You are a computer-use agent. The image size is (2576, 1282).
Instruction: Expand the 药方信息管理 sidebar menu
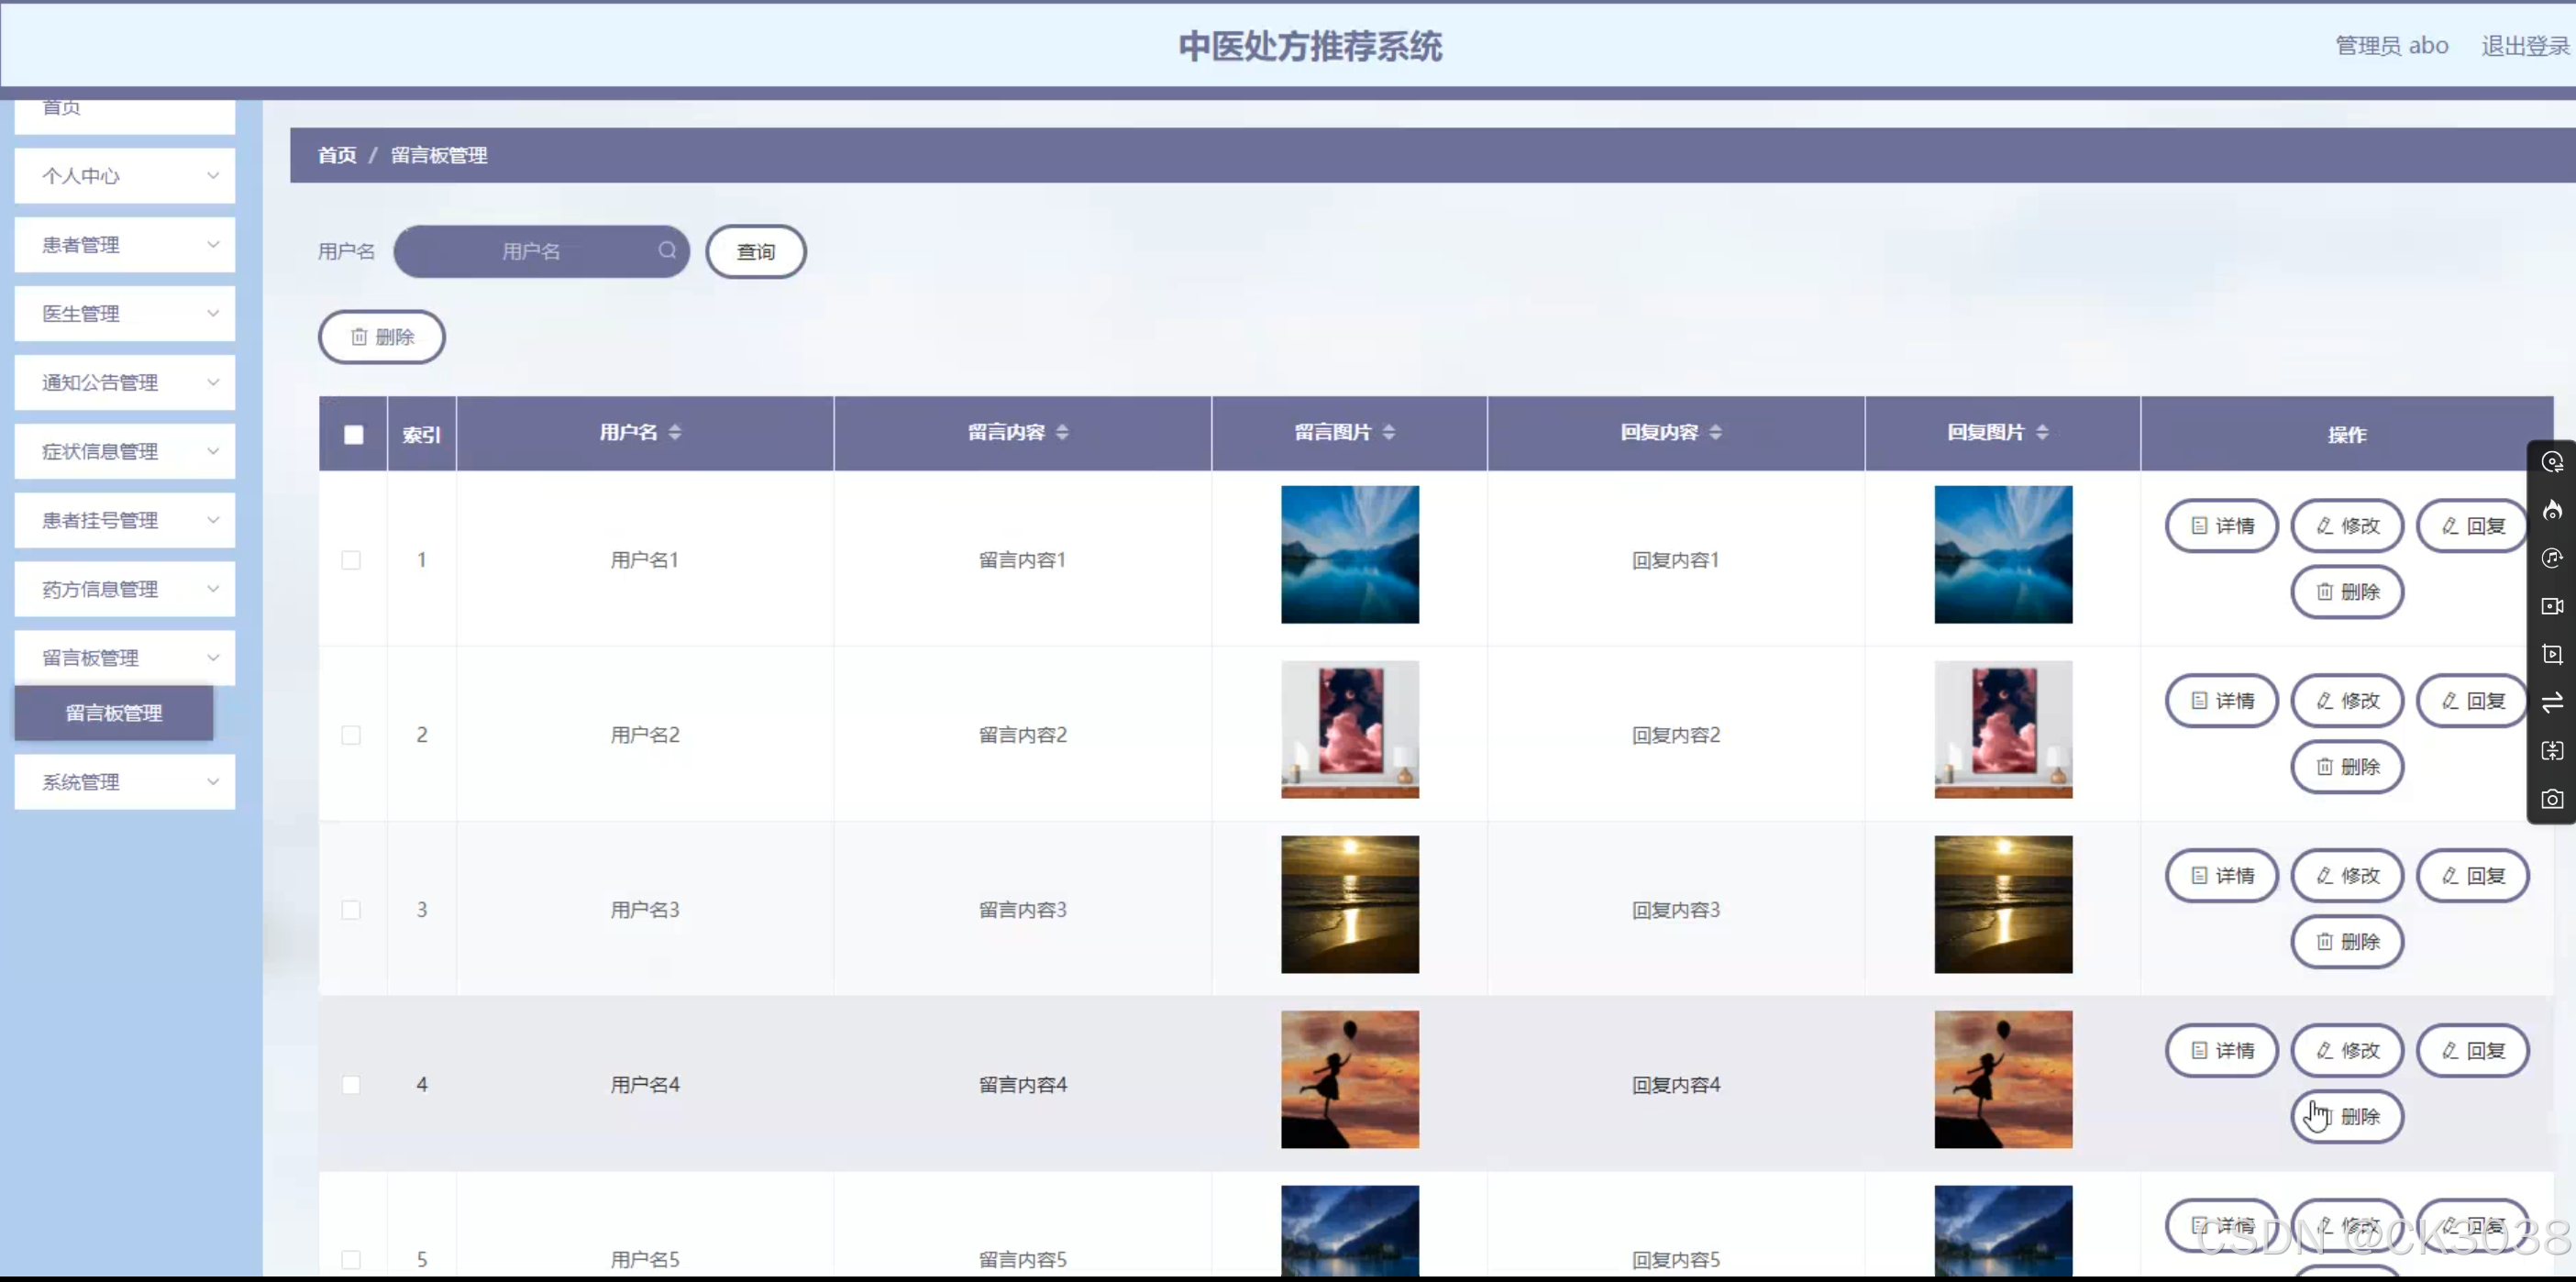coord(125,589)
